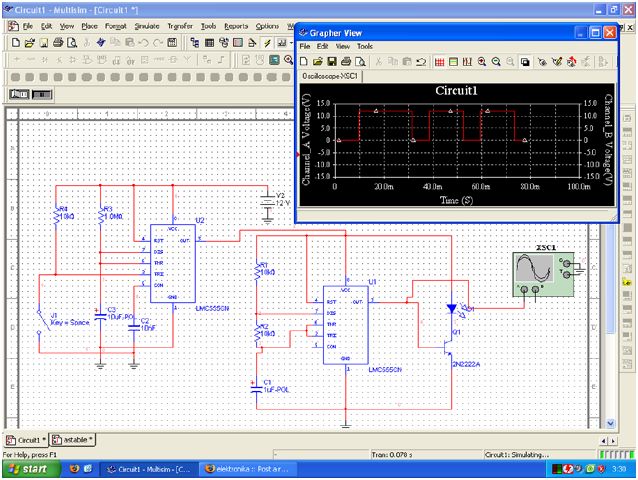Switch to the astable circuit tab
Screen dimensions: 638x480
[x=73, y=439]
